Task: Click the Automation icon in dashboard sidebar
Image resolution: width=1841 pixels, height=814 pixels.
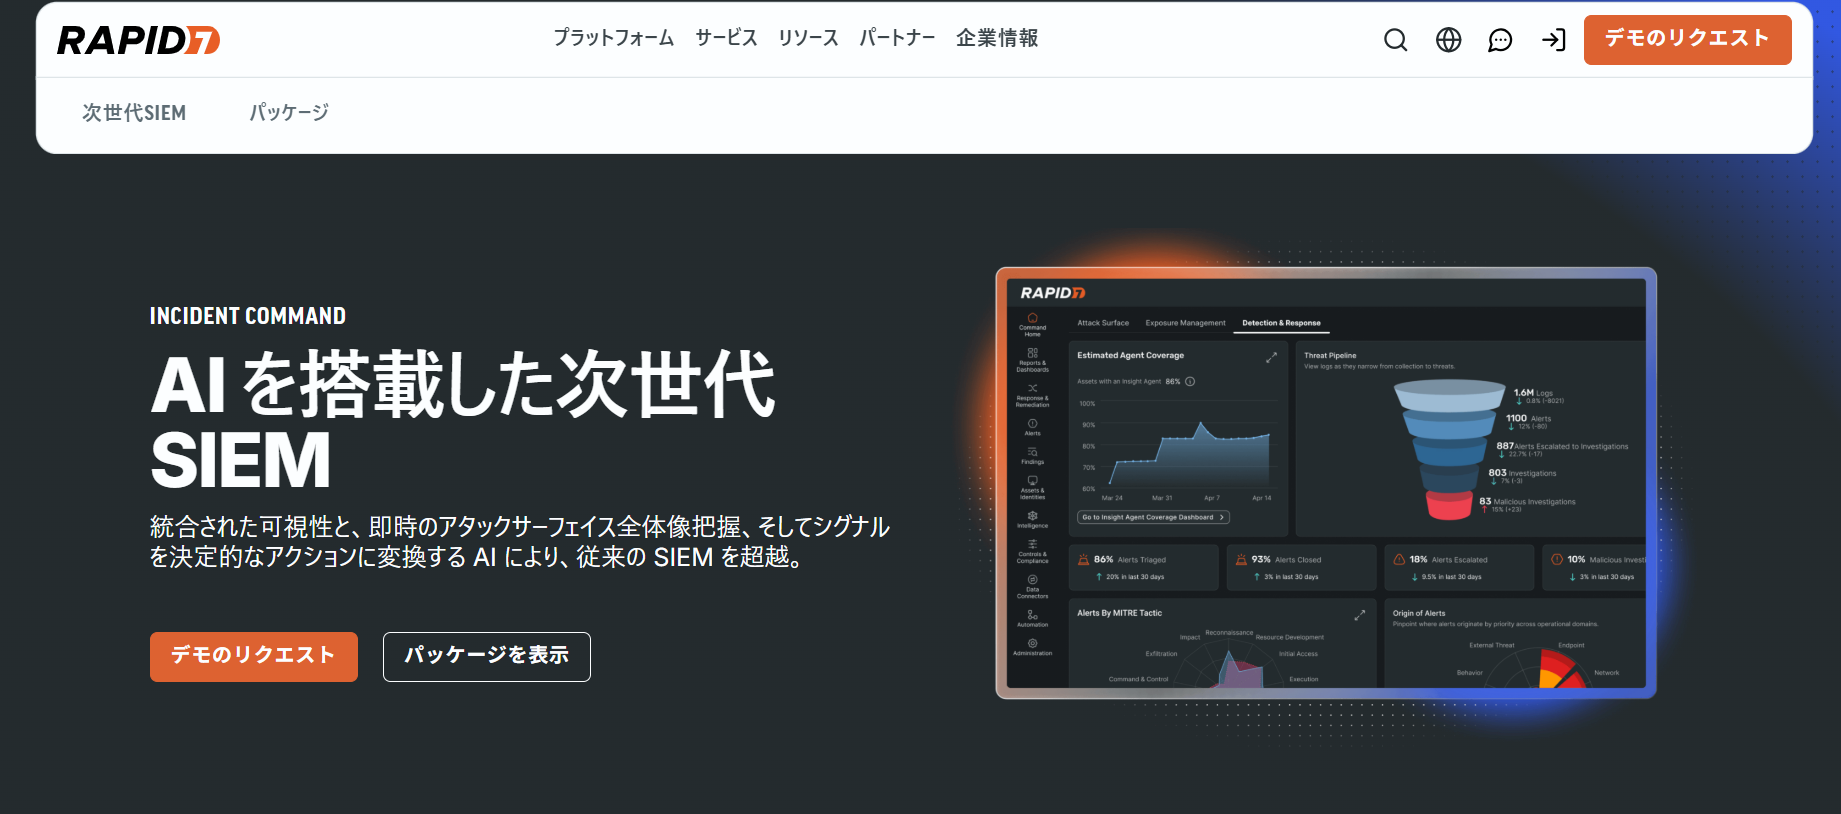Action: [x=1032, y=615]
